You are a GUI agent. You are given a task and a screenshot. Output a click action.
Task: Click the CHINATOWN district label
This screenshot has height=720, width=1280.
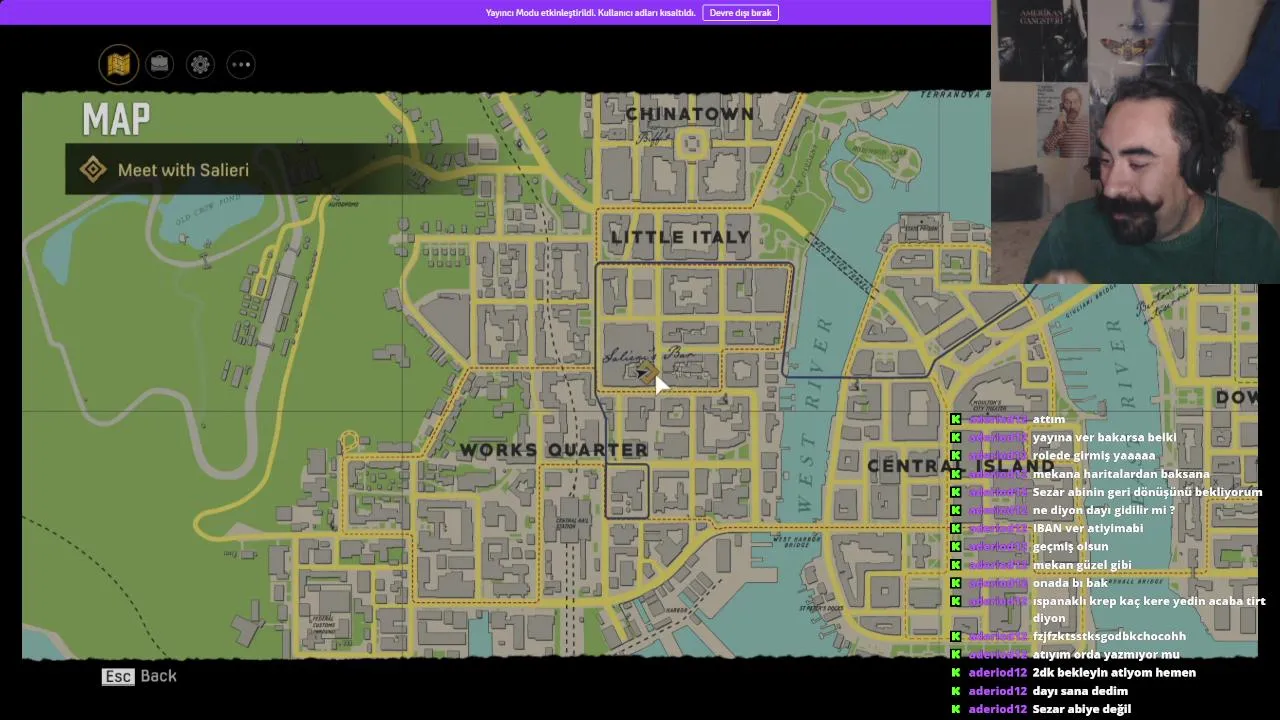point(690,114)
